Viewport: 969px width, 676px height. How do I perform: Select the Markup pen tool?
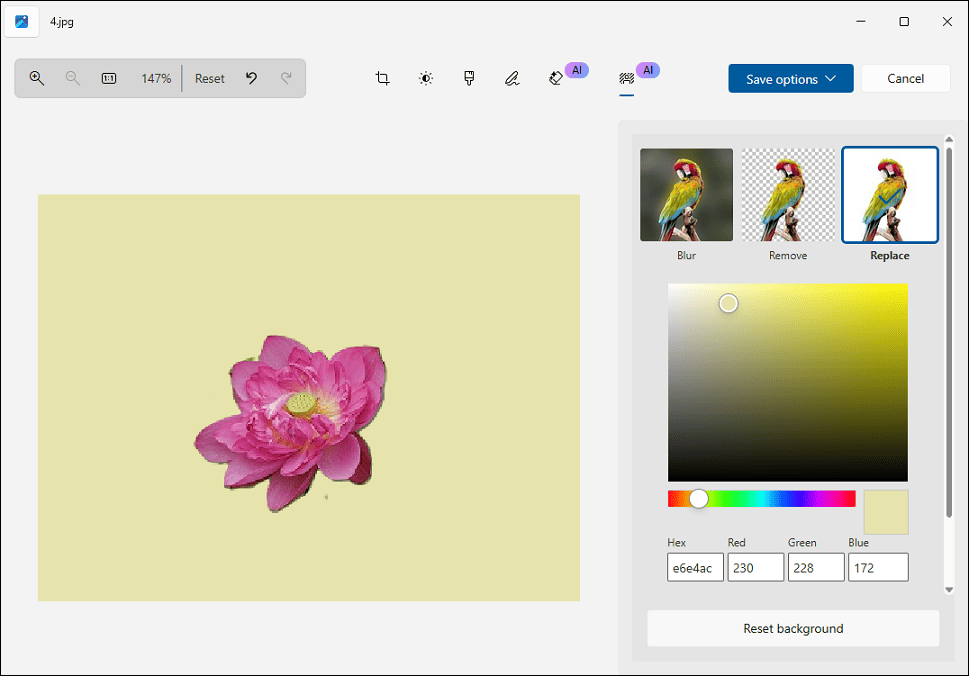pyautogui.click(x=511, y=78)
